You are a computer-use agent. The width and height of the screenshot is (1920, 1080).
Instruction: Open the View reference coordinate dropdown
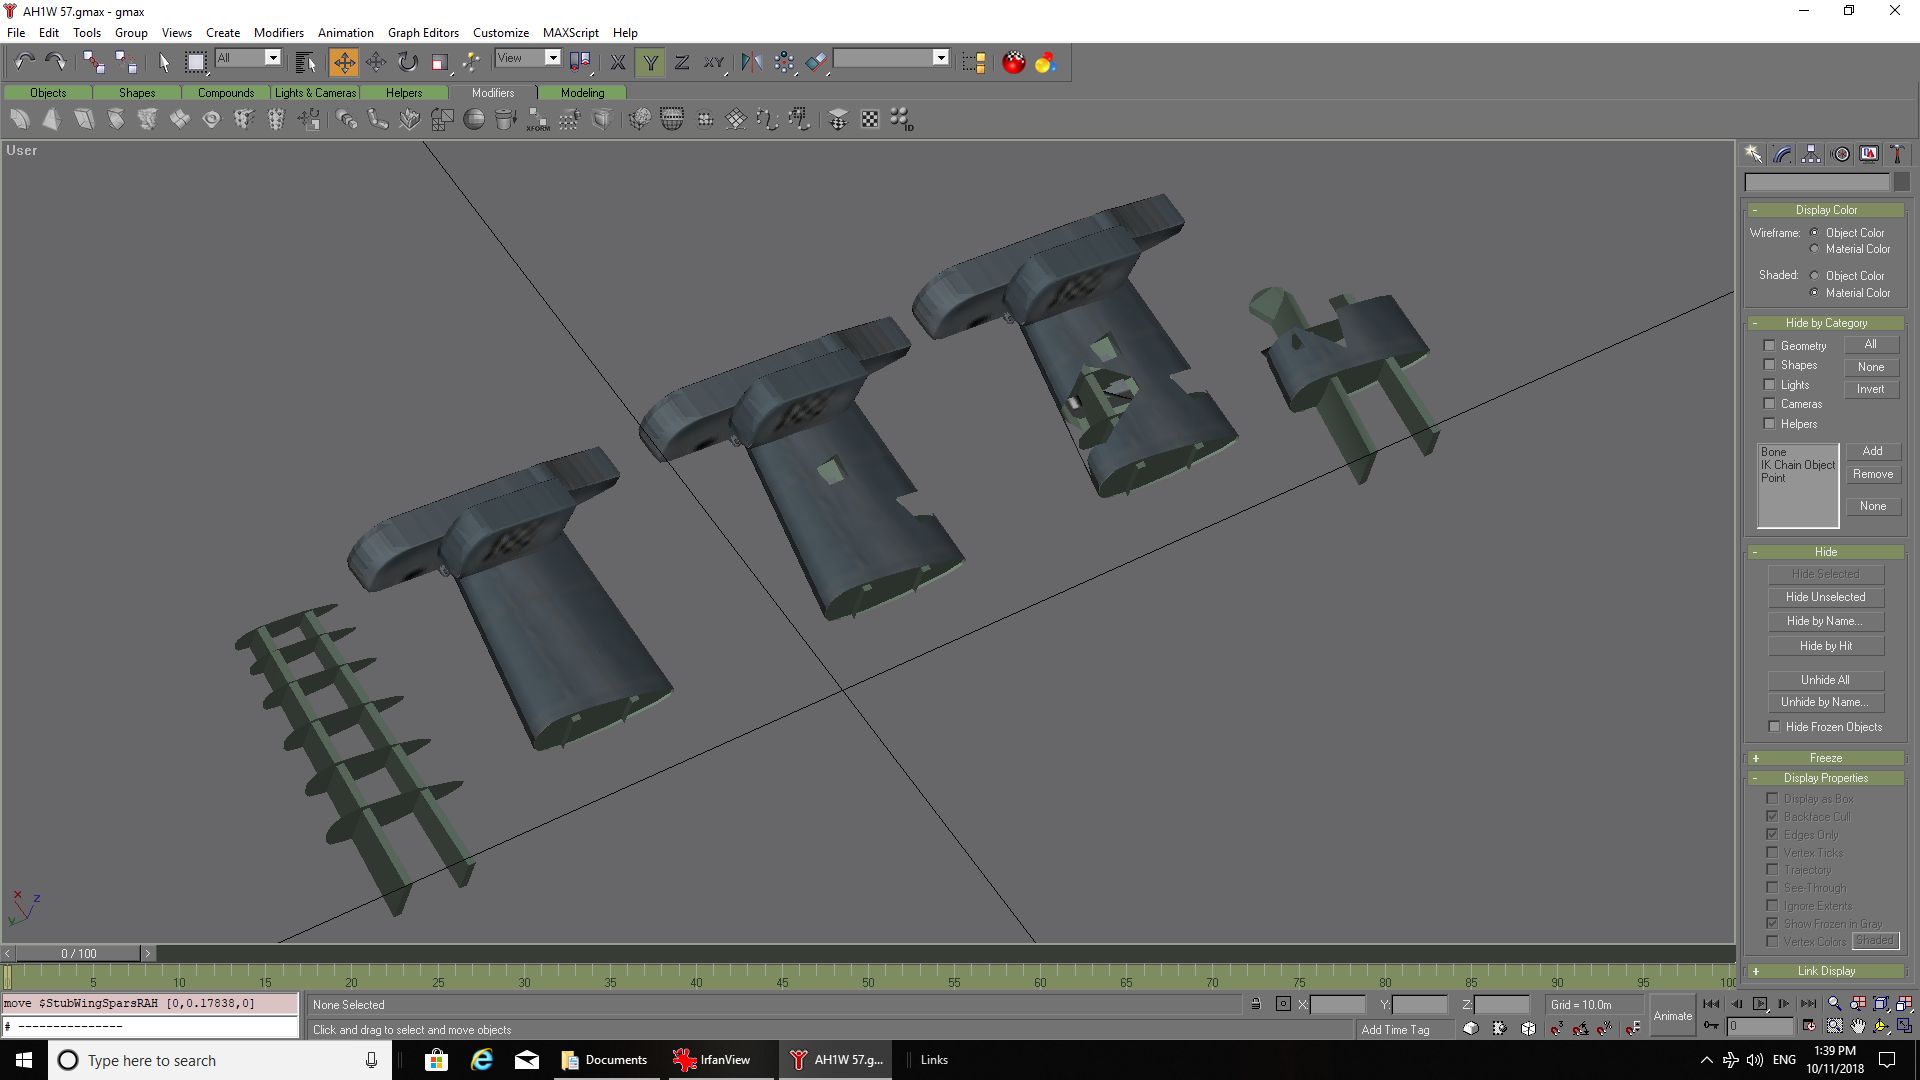(x=551, y=58)
